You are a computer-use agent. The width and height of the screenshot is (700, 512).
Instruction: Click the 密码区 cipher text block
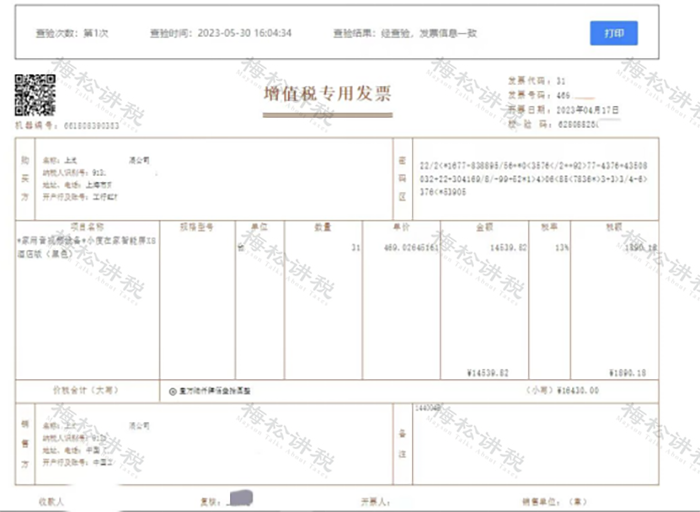coord(533,179)
